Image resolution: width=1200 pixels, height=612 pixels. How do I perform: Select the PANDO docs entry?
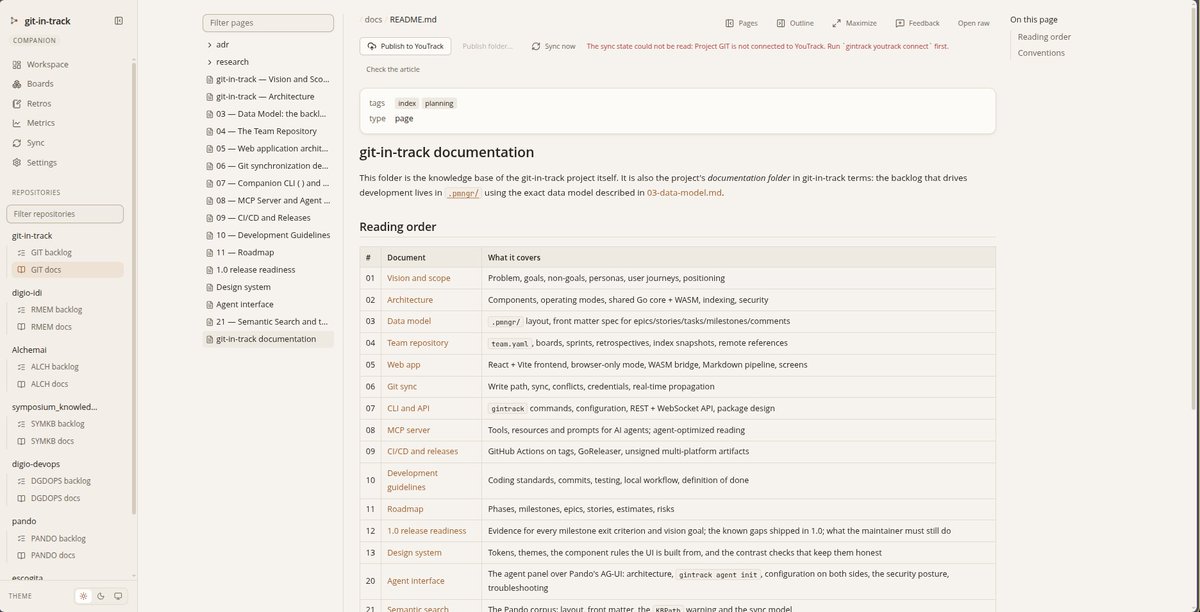(x=68, y=555)
